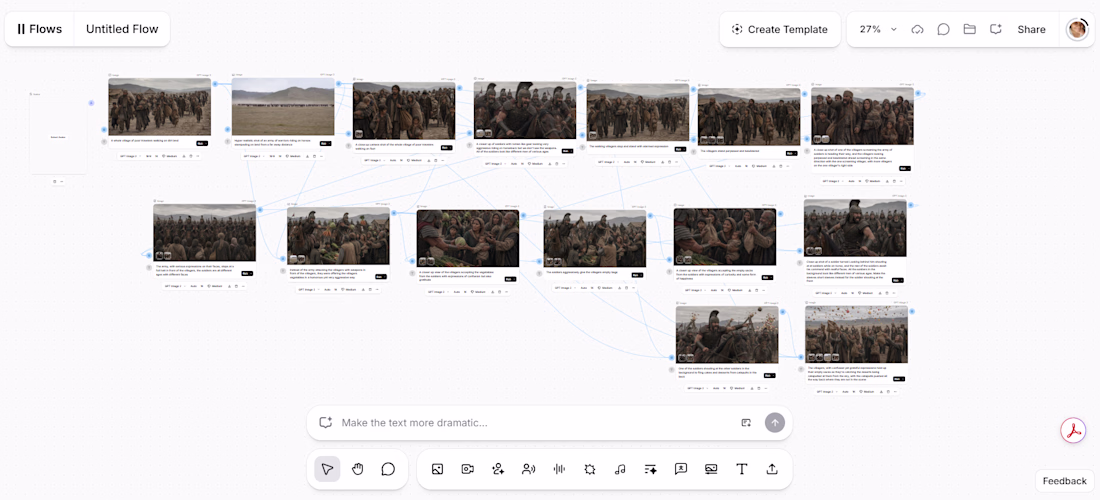Click the Untitled Flow title
1100x500 pixels.
point(122,29)
